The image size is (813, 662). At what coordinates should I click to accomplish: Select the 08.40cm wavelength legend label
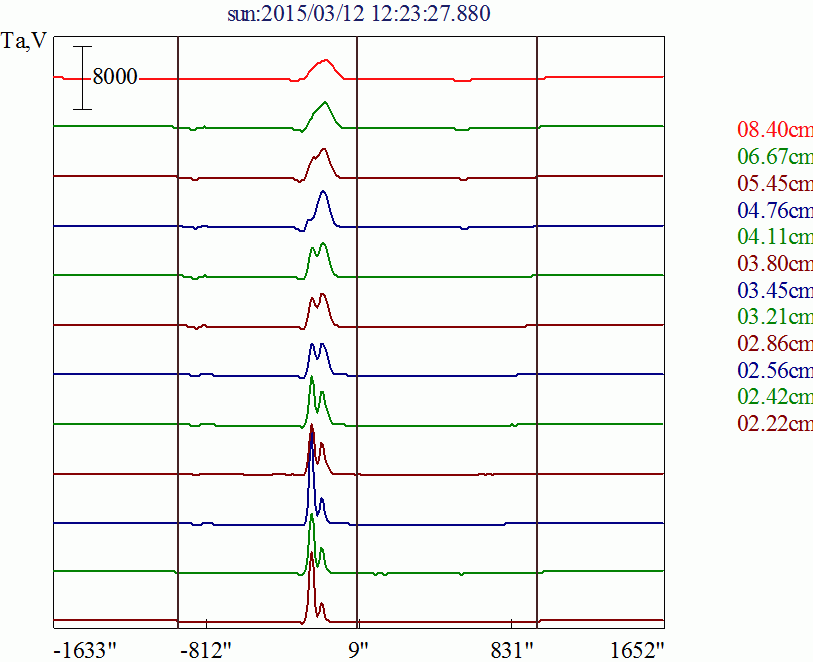[775, 129]
